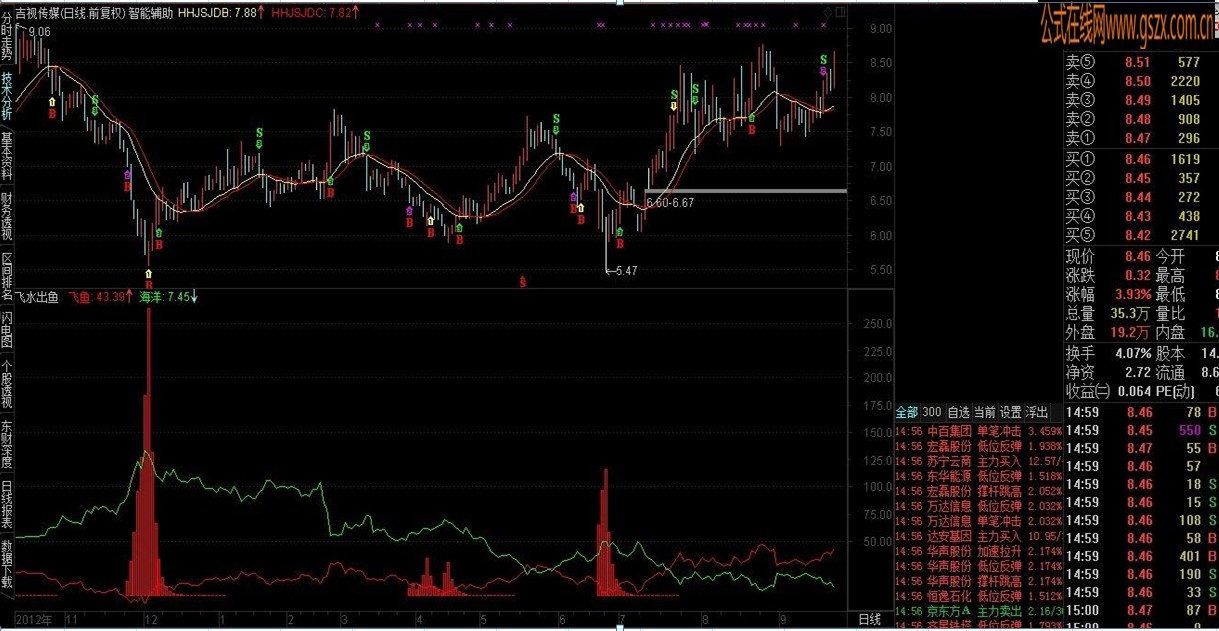
Task: Select the 全部 alert filter tab
Action: tap(906, 412)
